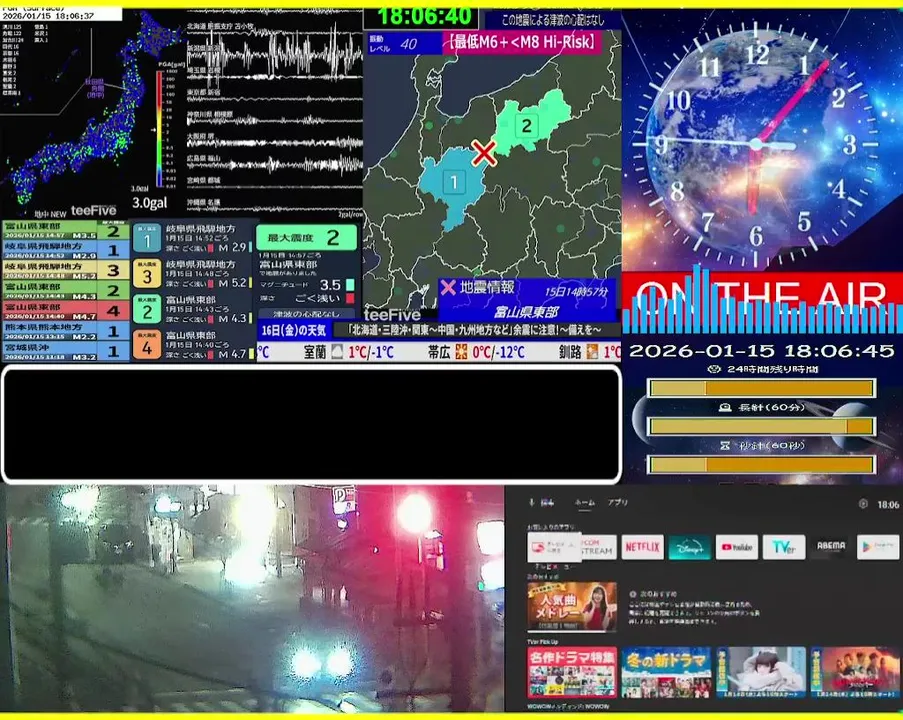Launch the Disney+ app tile
903x720 pixels.
point(689,547)
